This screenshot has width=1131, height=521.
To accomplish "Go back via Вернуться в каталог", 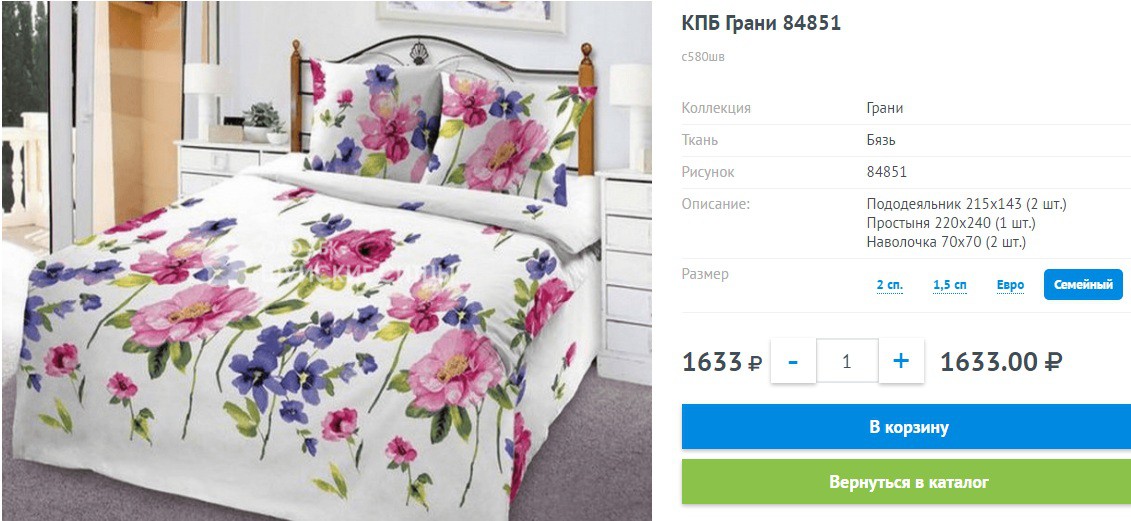I will coord(907,481).
